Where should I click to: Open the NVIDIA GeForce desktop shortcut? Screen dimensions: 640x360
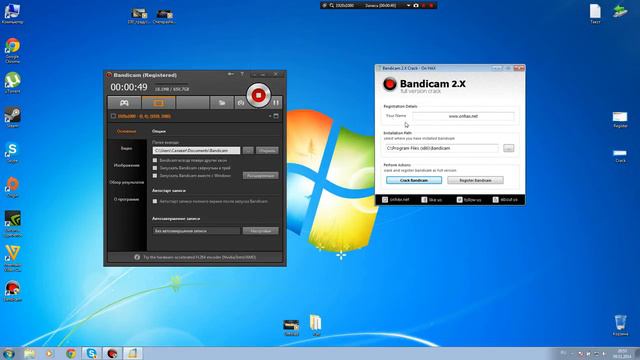click(13, 224)
